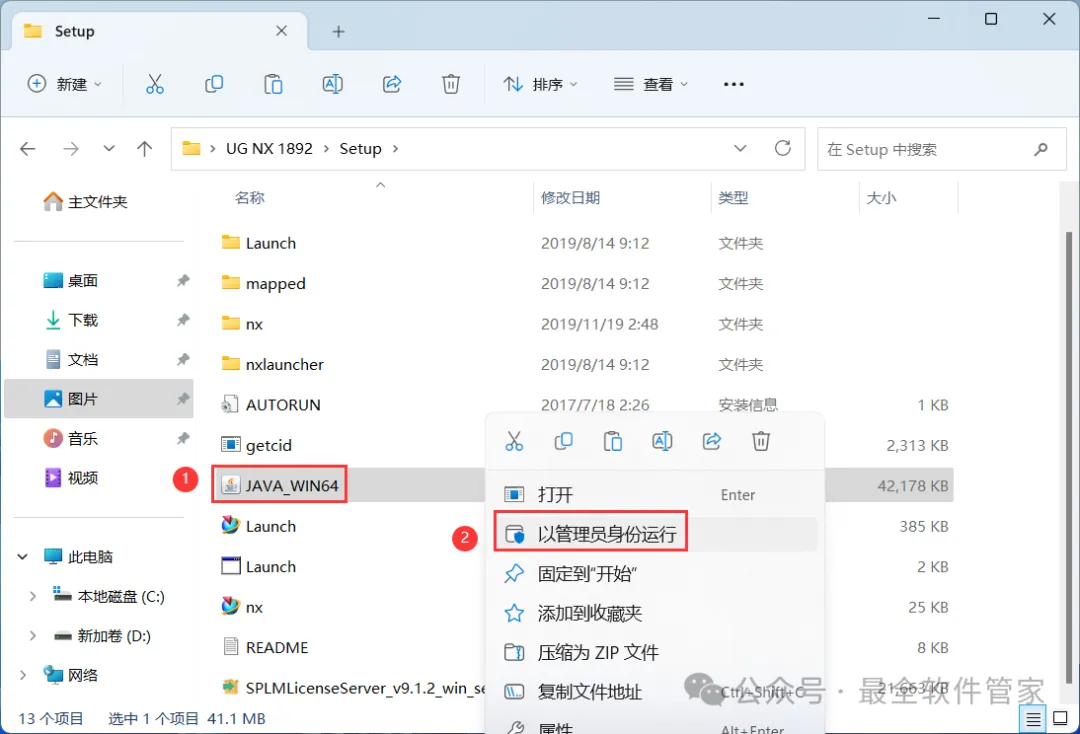The height and width of the screenshot is (734, 1080).
Task: Switch to large thumbnails view icon in status bar
Action: point(1061,719)
